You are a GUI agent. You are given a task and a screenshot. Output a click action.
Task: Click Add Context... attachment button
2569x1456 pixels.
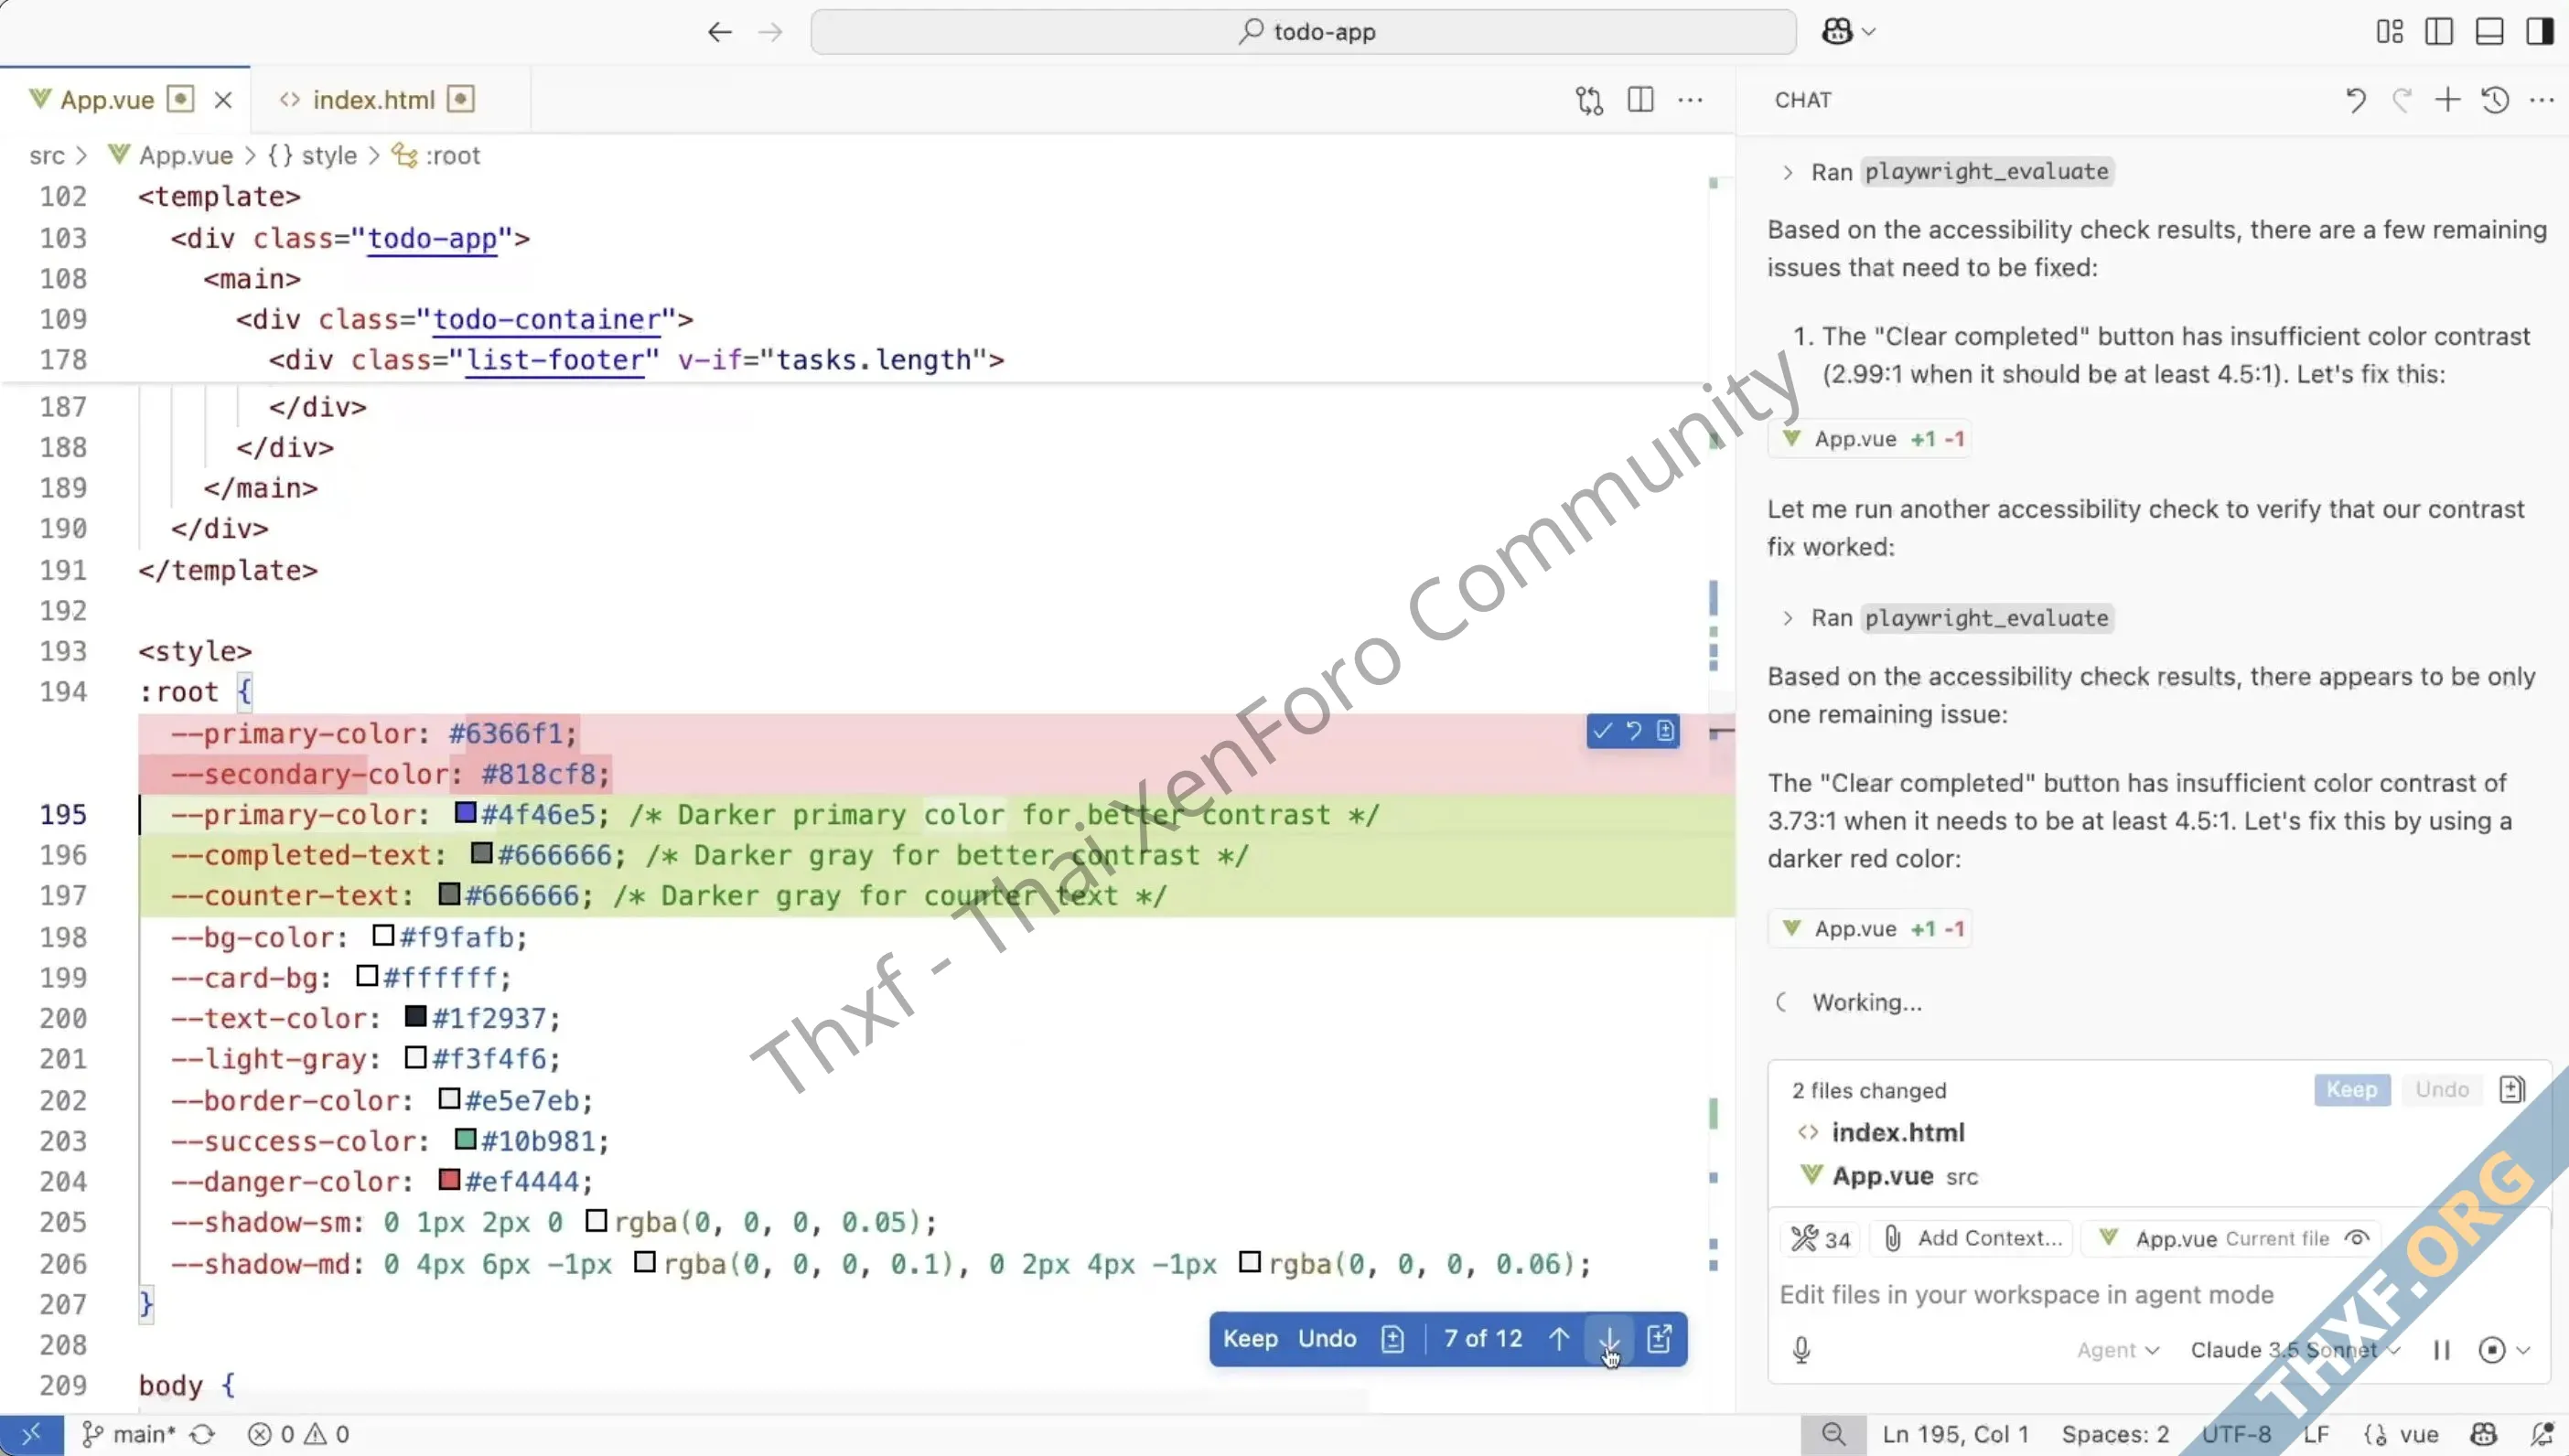click(x=1973, y=1239)
